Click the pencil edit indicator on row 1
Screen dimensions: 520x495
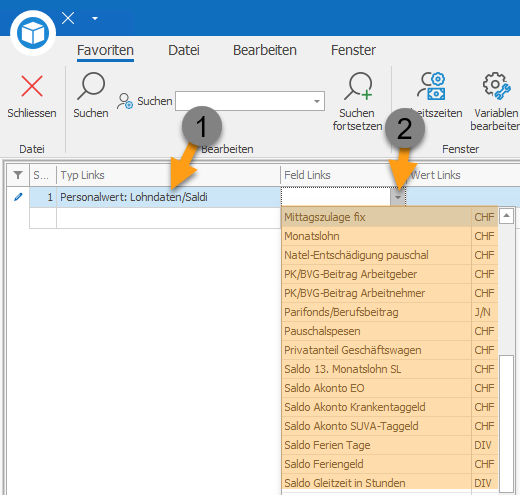point(18,197)
